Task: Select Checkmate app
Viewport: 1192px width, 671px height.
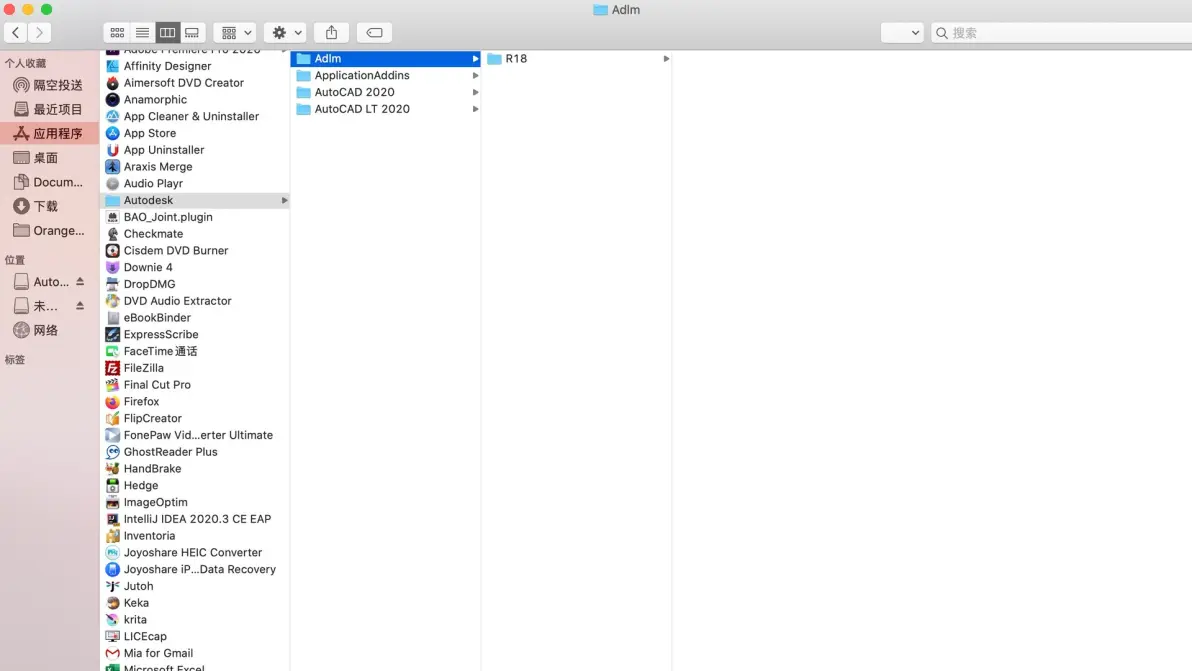Action: point(195,234)
